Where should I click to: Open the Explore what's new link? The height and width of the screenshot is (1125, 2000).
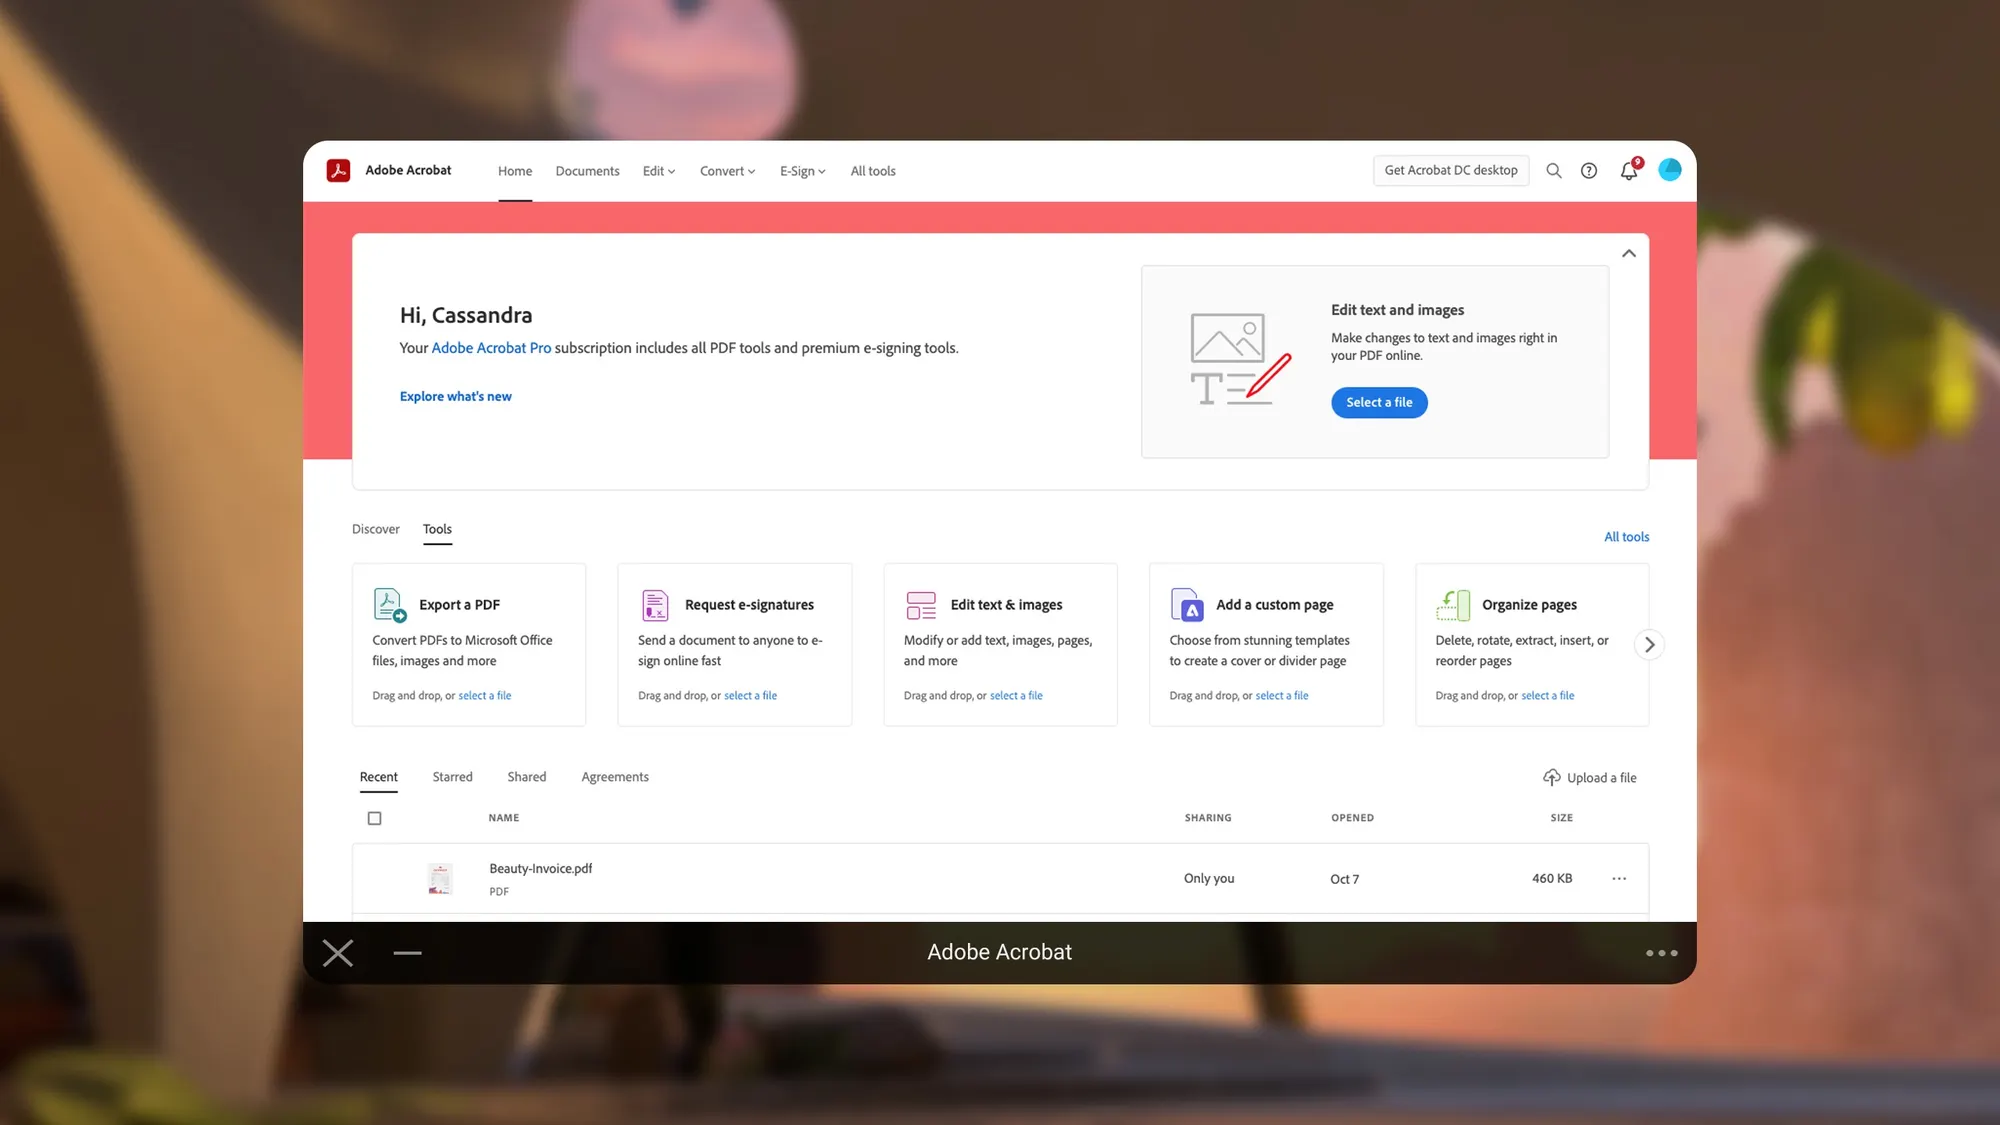point(455,396)
